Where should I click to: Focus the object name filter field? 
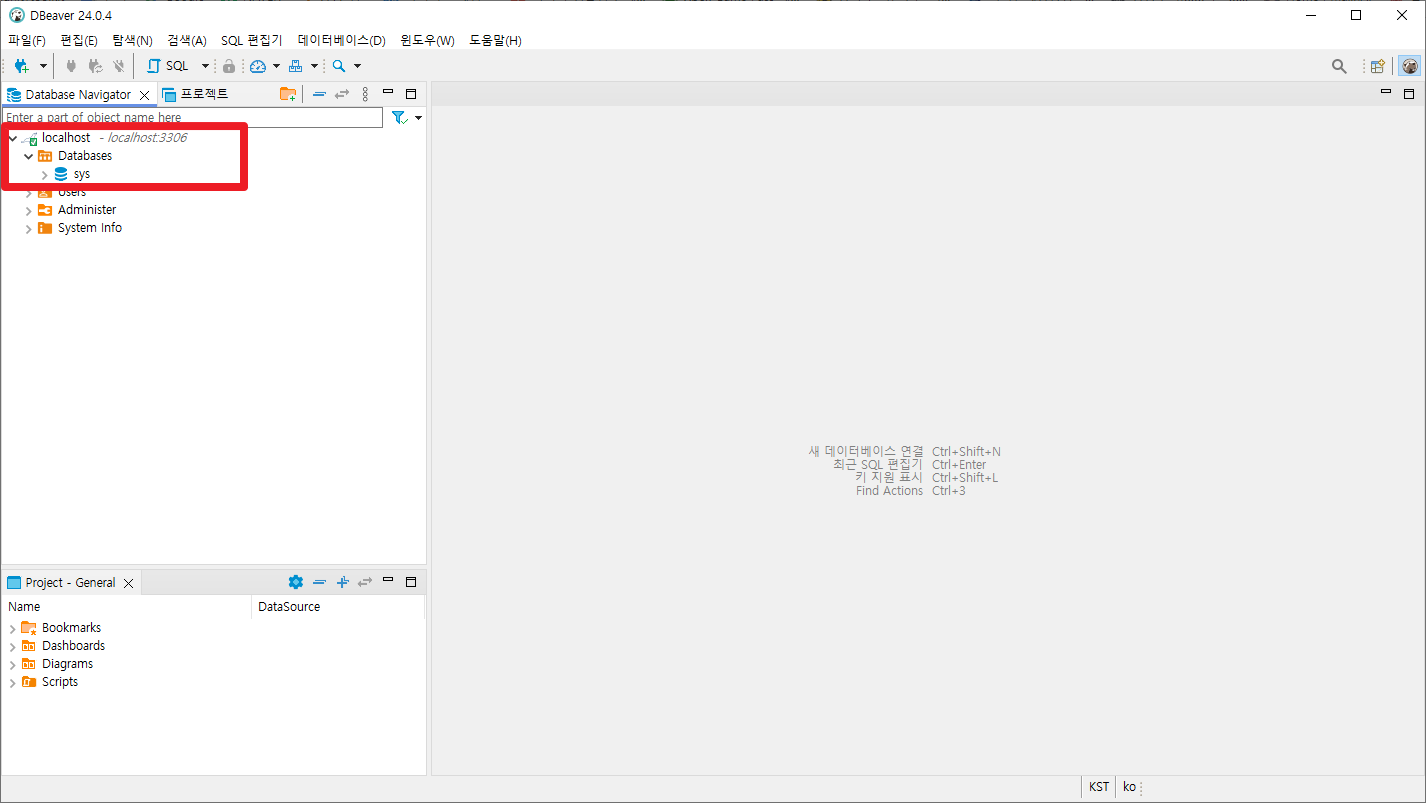point(192,118)
